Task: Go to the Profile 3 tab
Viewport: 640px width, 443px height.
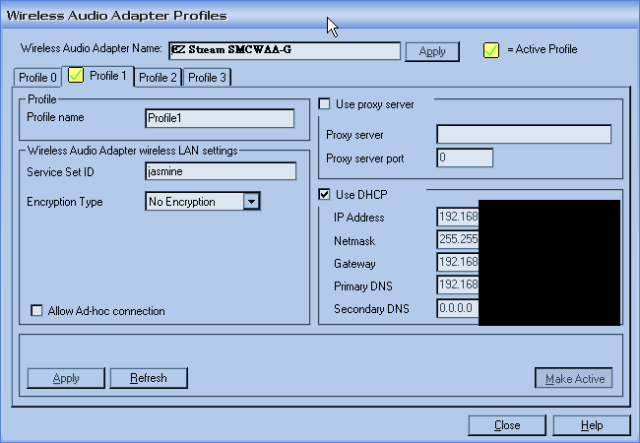Action: [207, 77]
